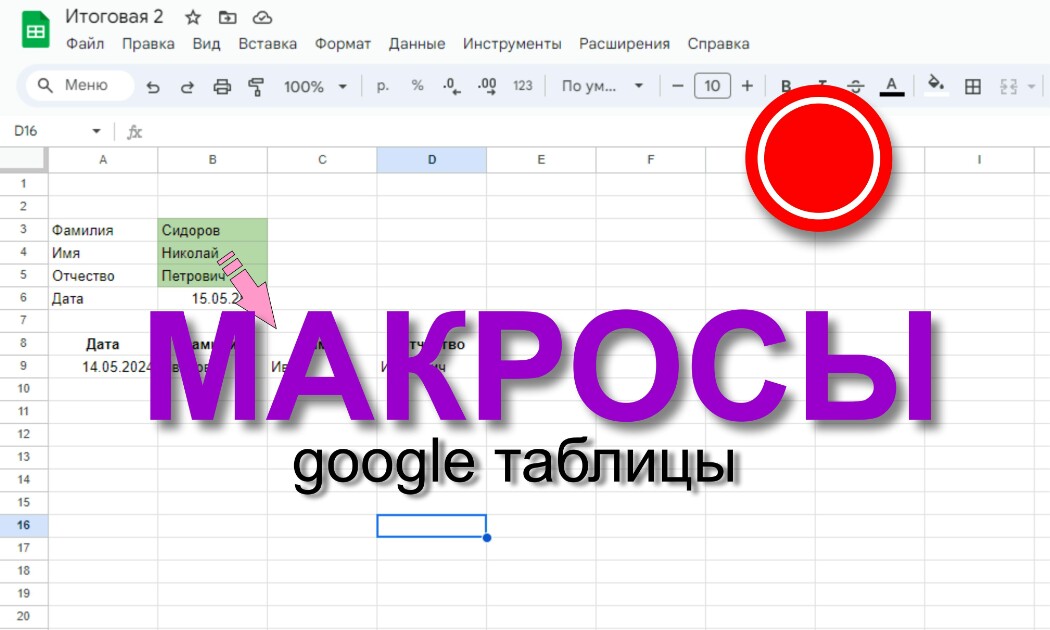This screenshot has width=1050, height=630.
Task: Click the Меню search box
Action: 80,85
